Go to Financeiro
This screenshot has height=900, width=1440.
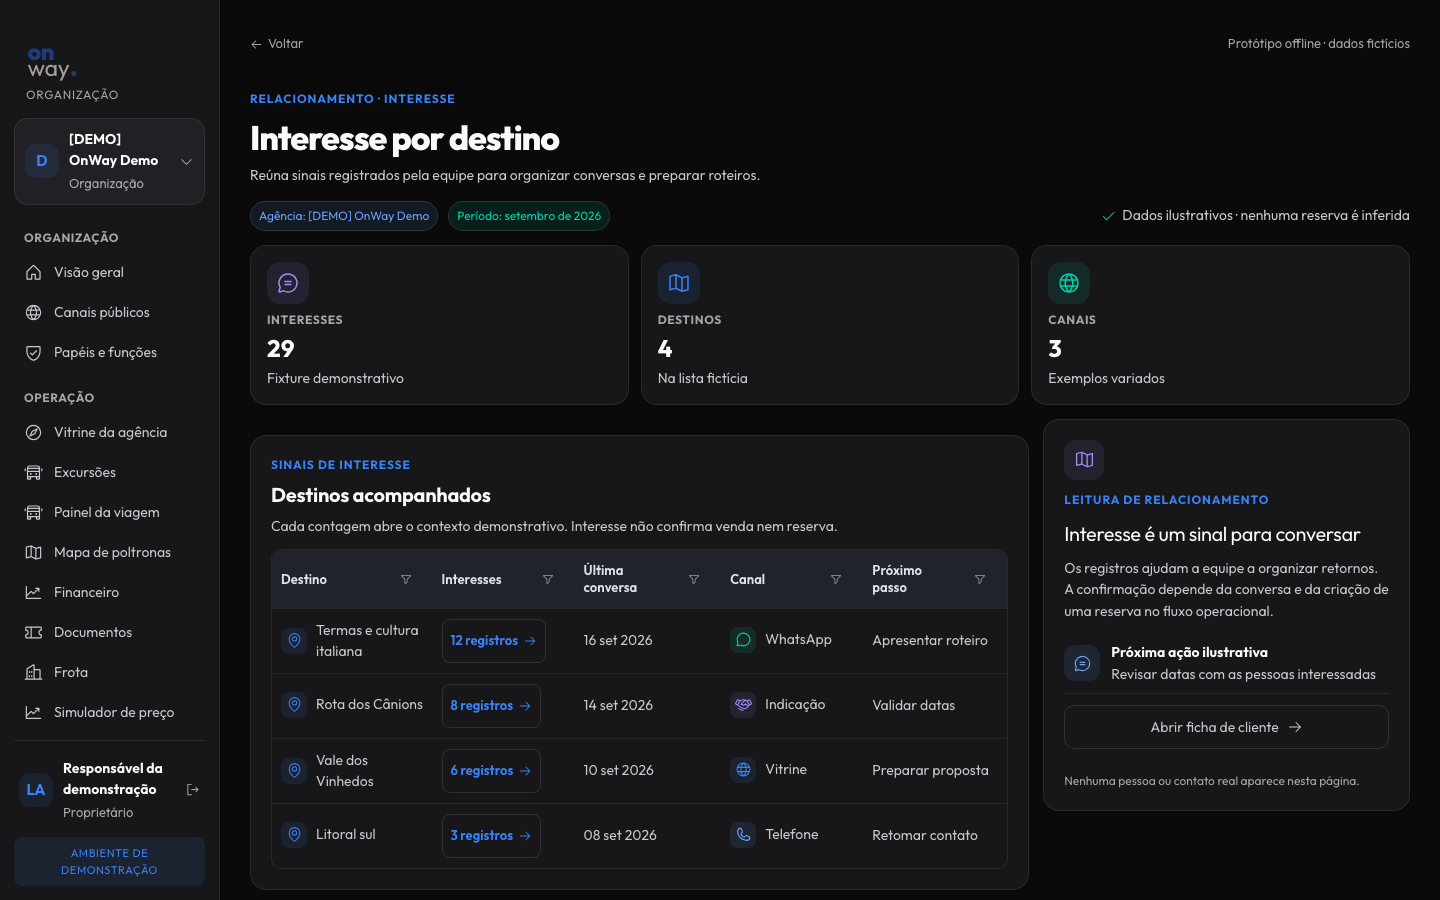(x=109, y=592)
